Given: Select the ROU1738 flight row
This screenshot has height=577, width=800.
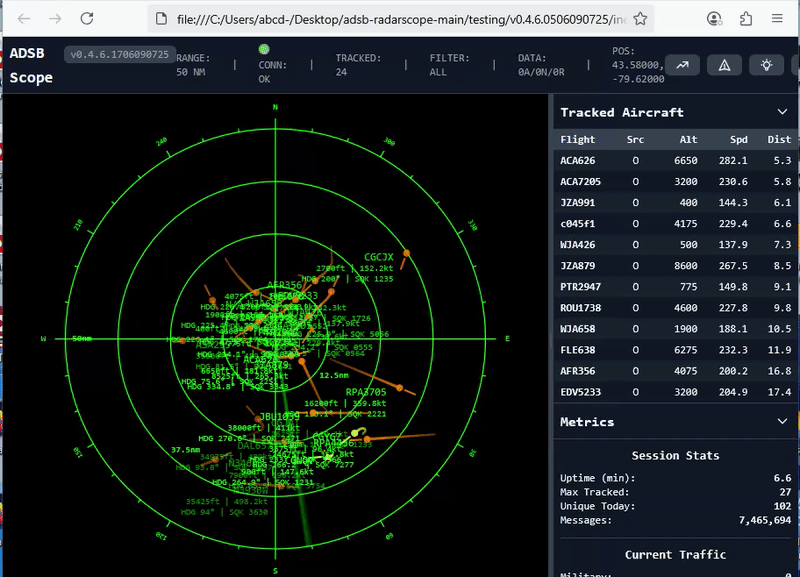Looking at the screenshot, I should point(676,308).
